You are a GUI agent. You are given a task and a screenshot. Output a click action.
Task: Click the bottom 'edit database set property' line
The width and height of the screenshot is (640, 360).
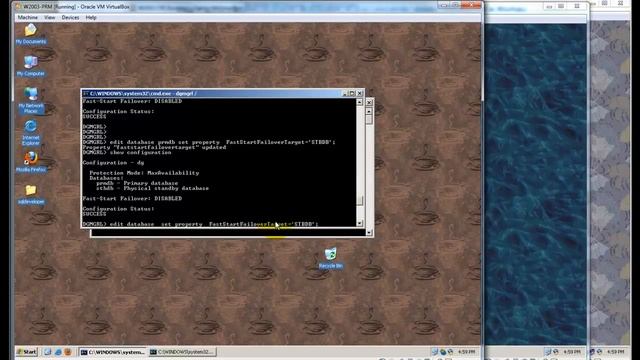pyautogui.click(x=200, y=224)
